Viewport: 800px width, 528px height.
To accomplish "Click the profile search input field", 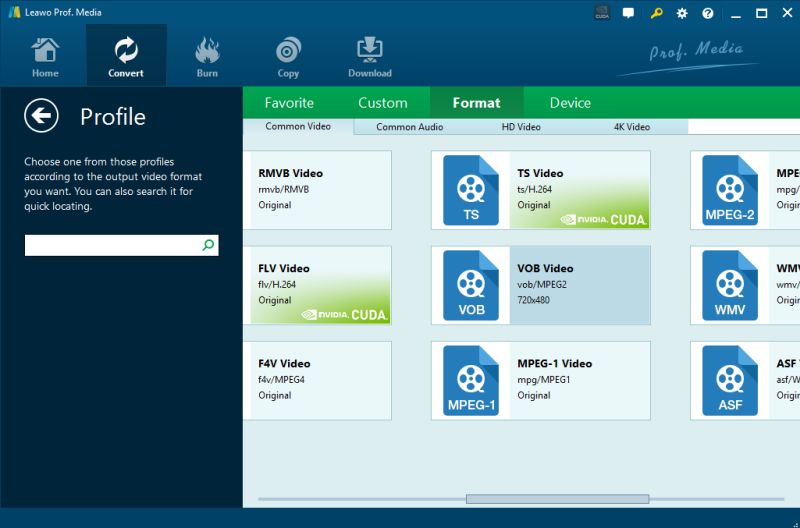I will pos(112,245).
